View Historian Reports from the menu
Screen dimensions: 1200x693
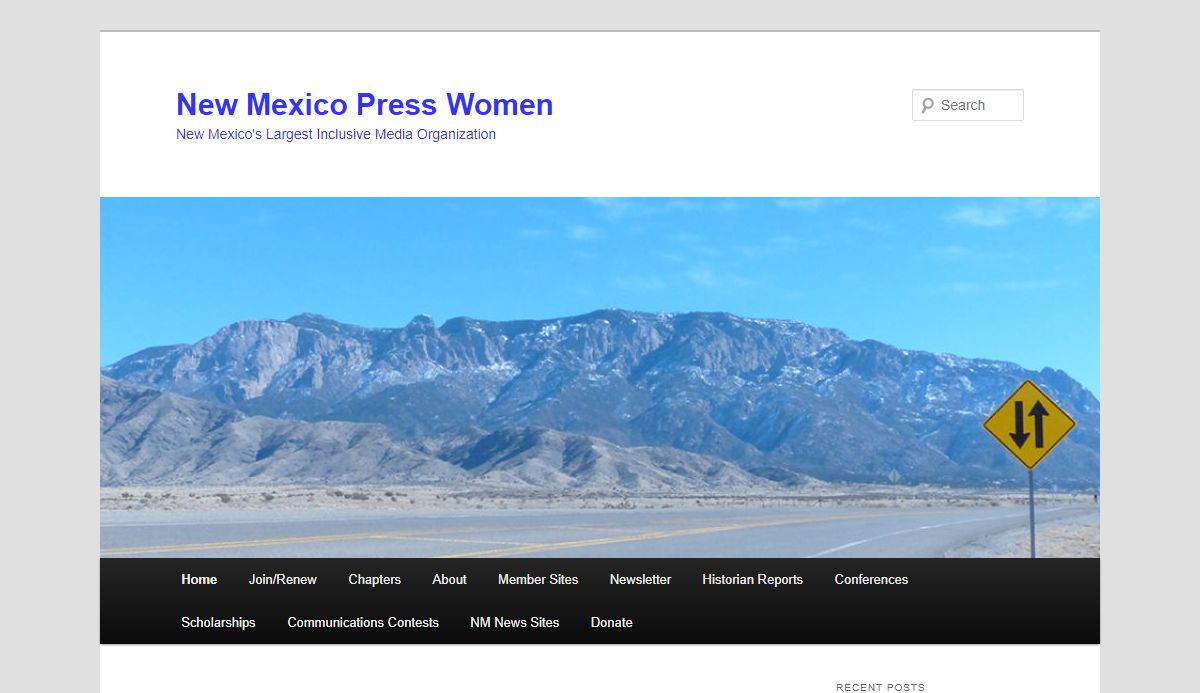(x=752, y=579)
